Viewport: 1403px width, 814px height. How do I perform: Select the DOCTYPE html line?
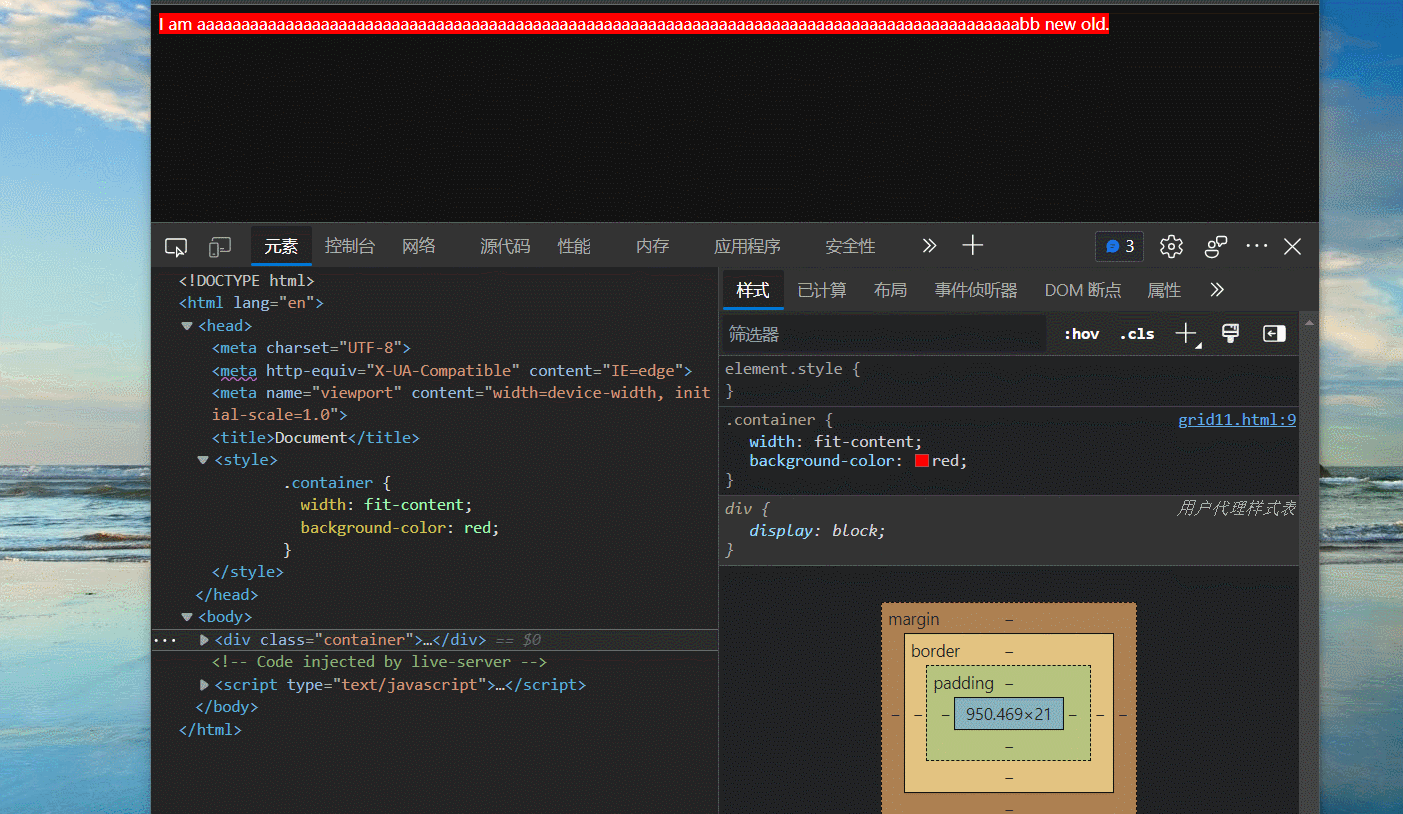tap(246, 281)
